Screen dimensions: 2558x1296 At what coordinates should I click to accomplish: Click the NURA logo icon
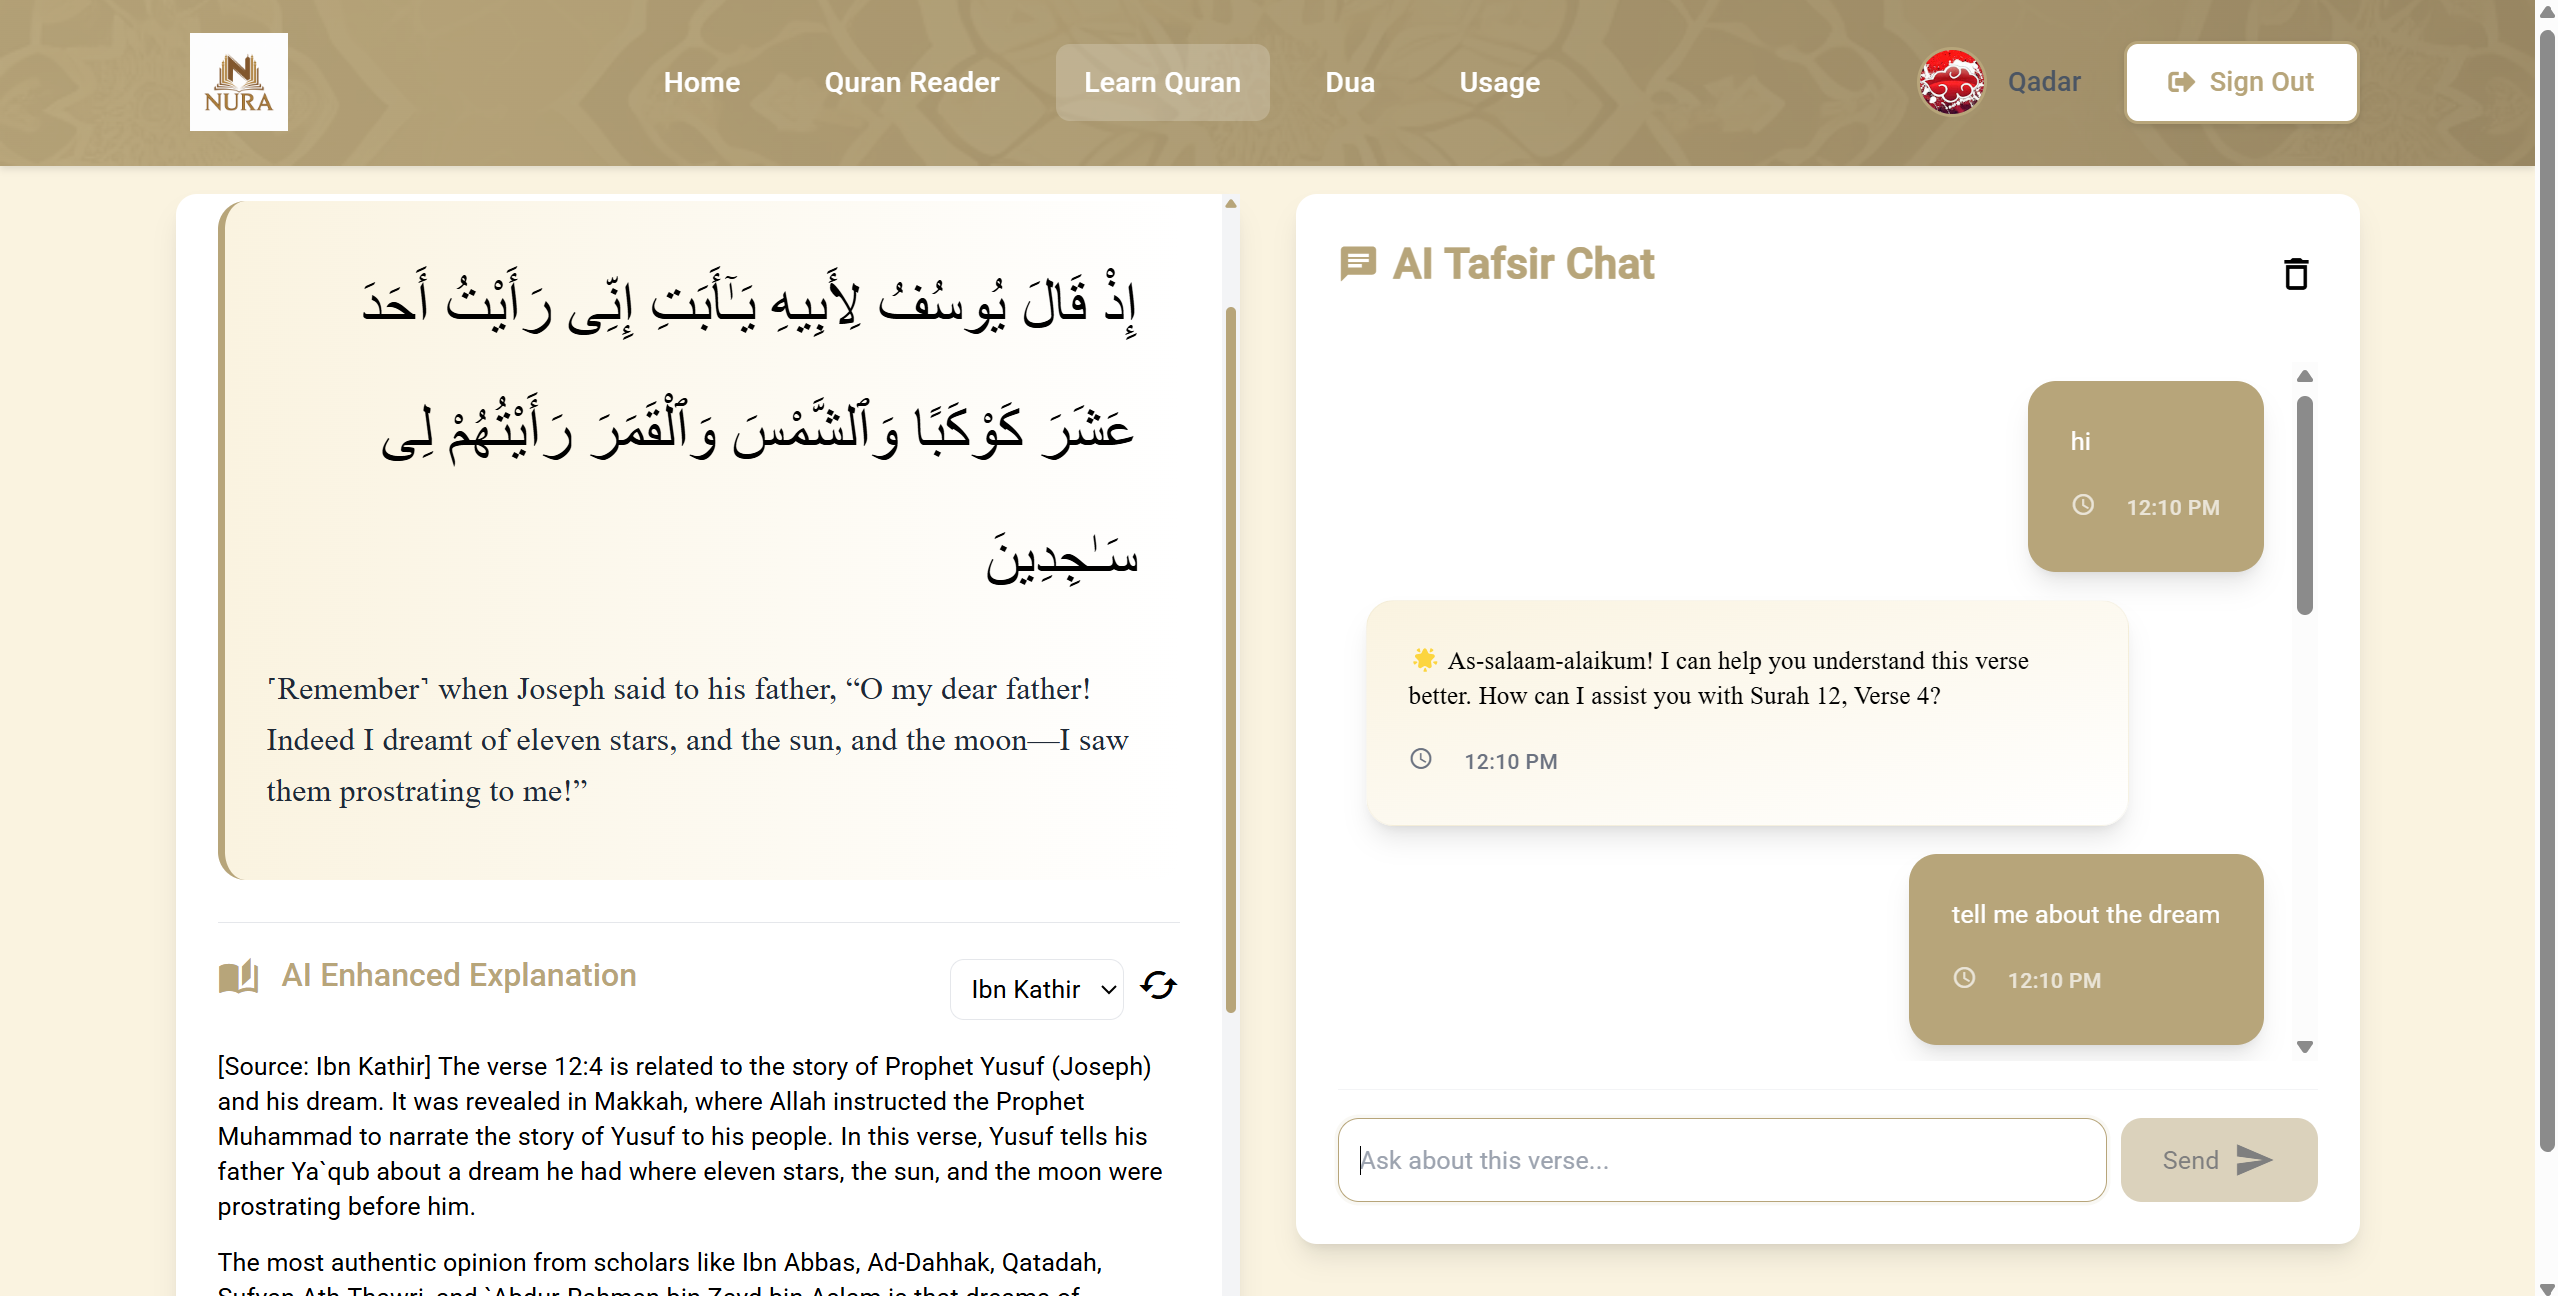pyautogui.click(x=238, y=82)
